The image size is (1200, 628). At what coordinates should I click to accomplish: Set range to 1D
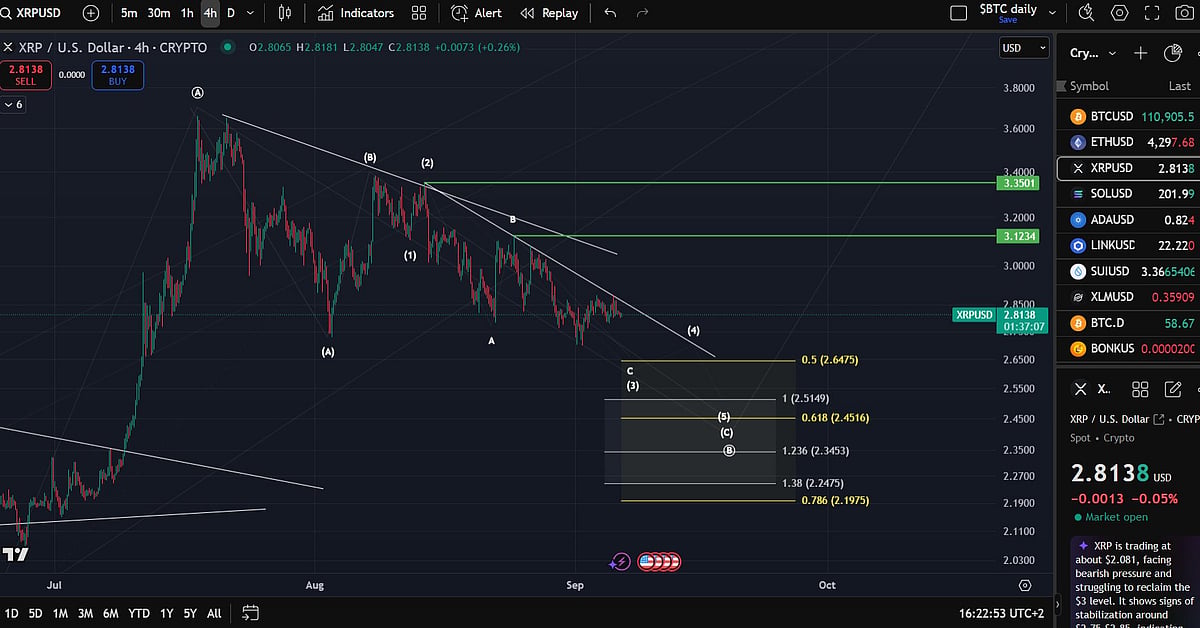point(11,613)
